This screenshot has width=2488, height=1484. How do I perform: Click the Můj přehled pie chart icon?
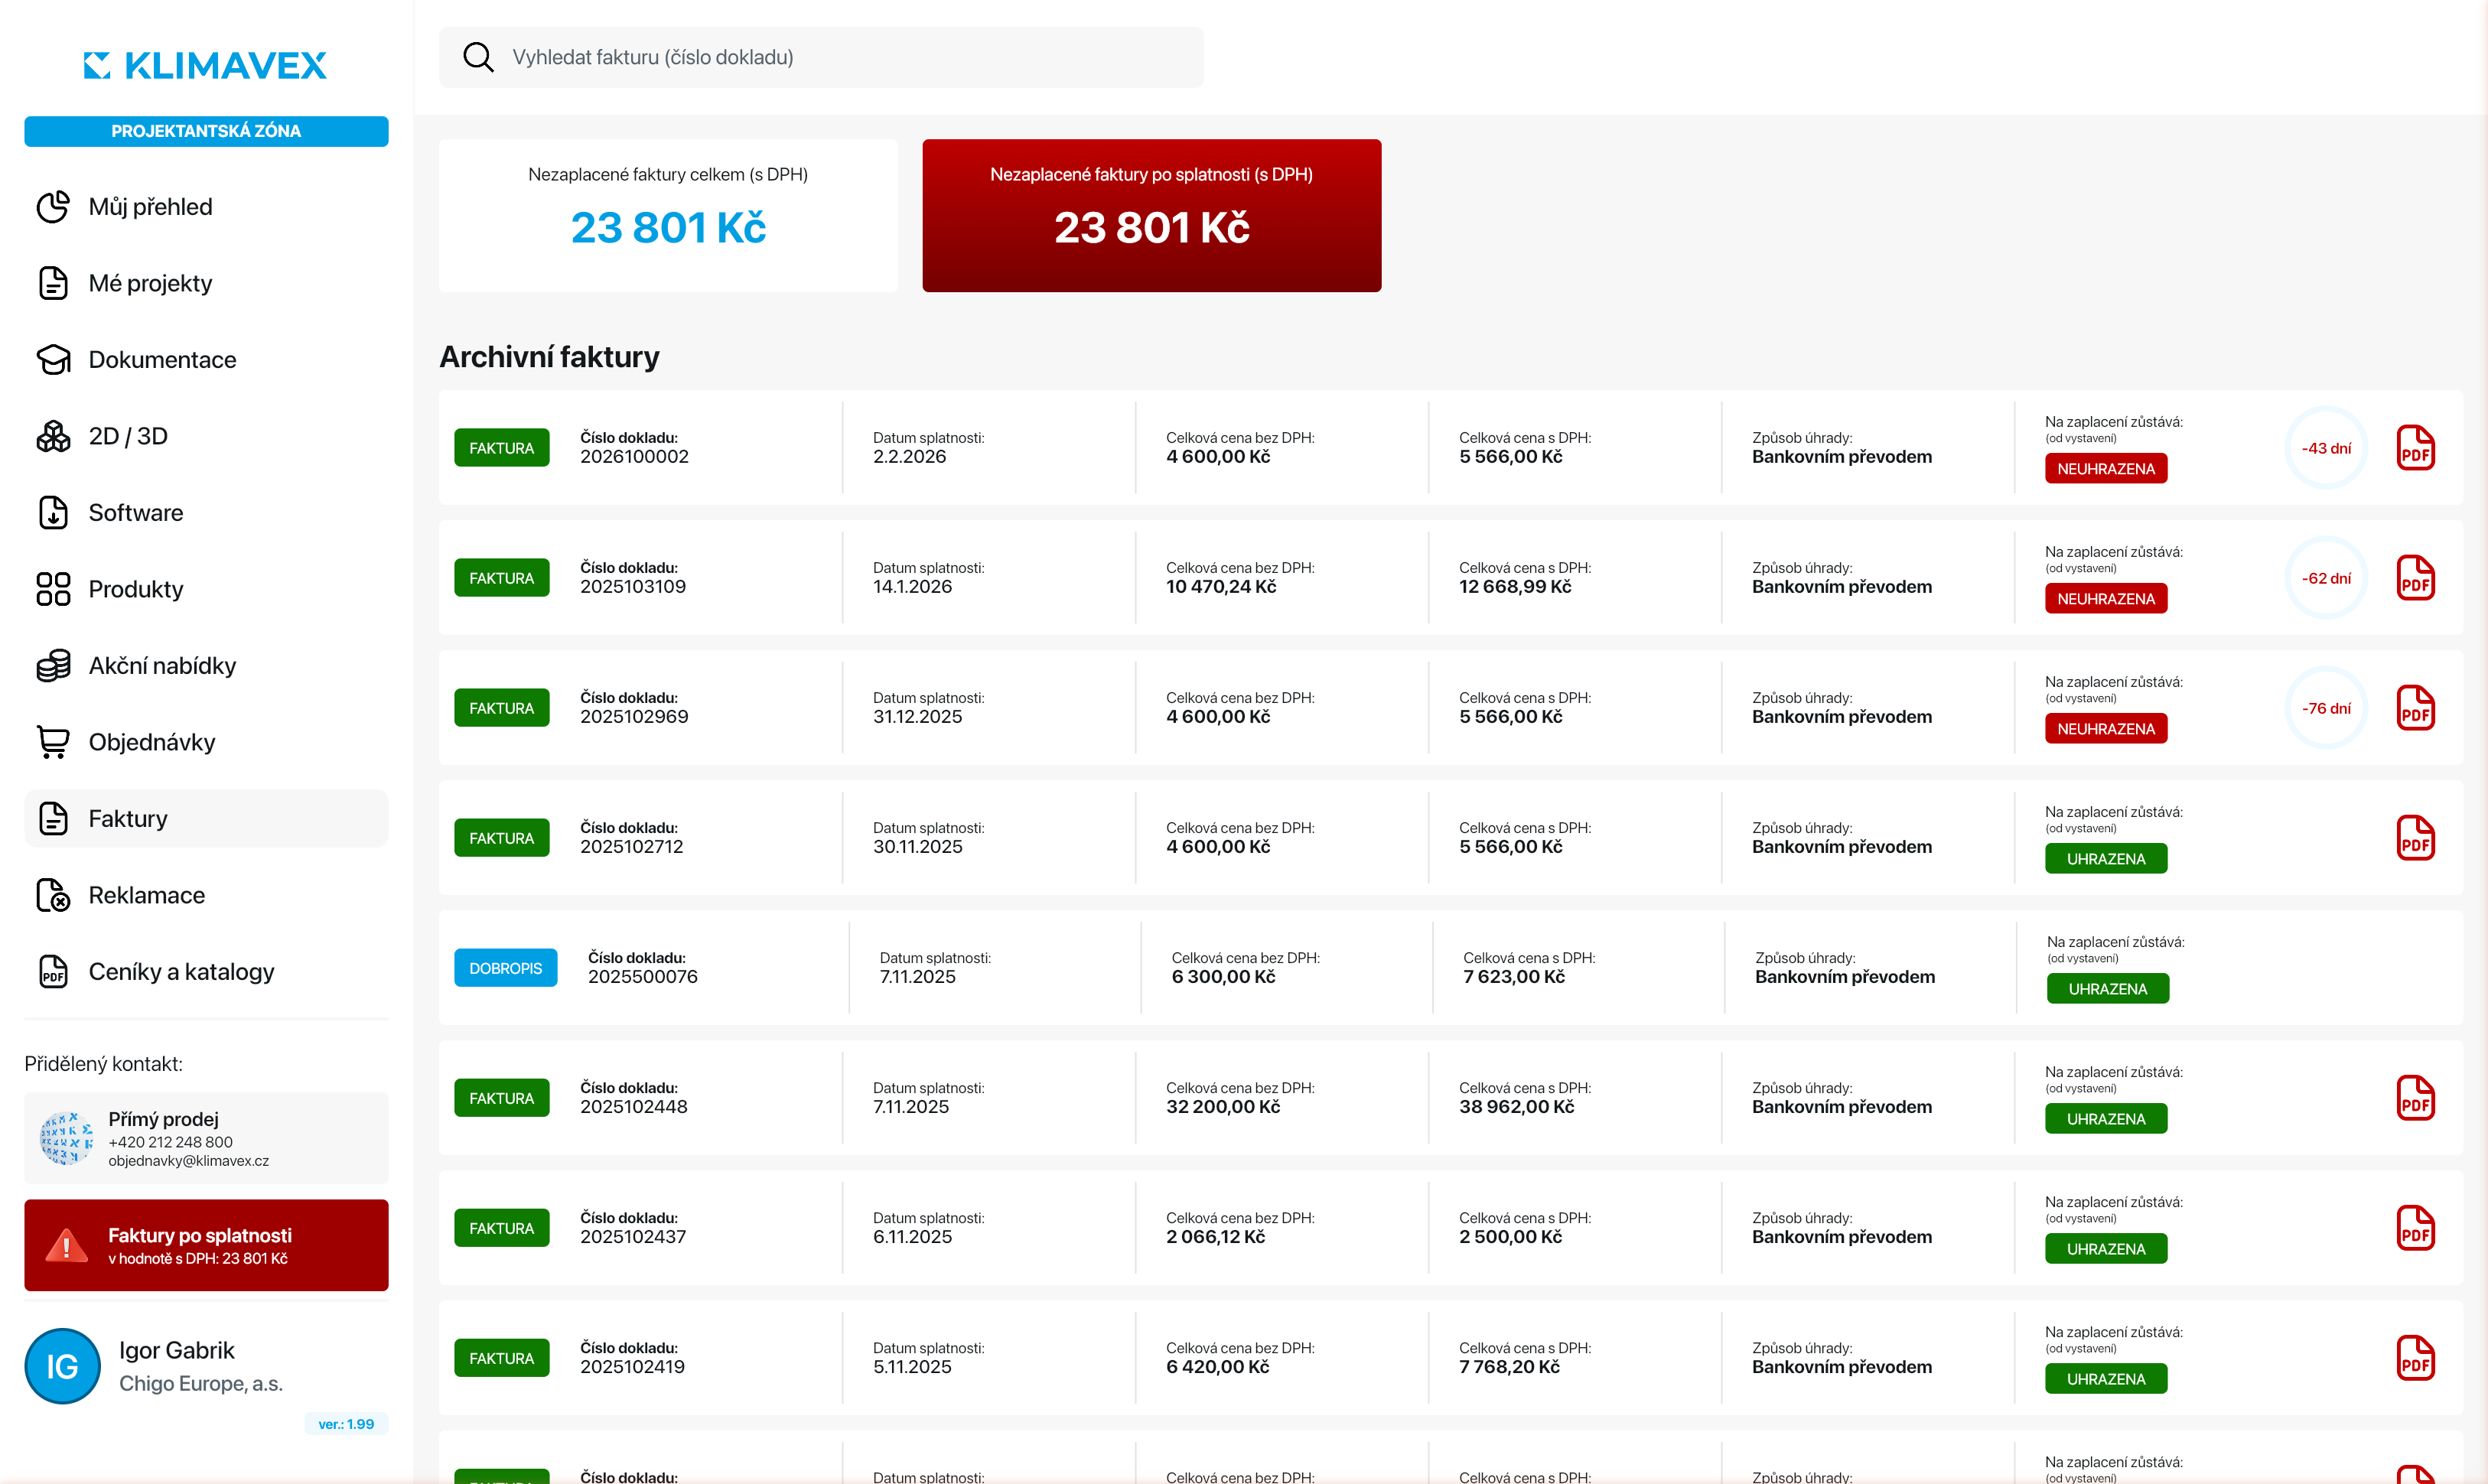click(x=53, y=207)
